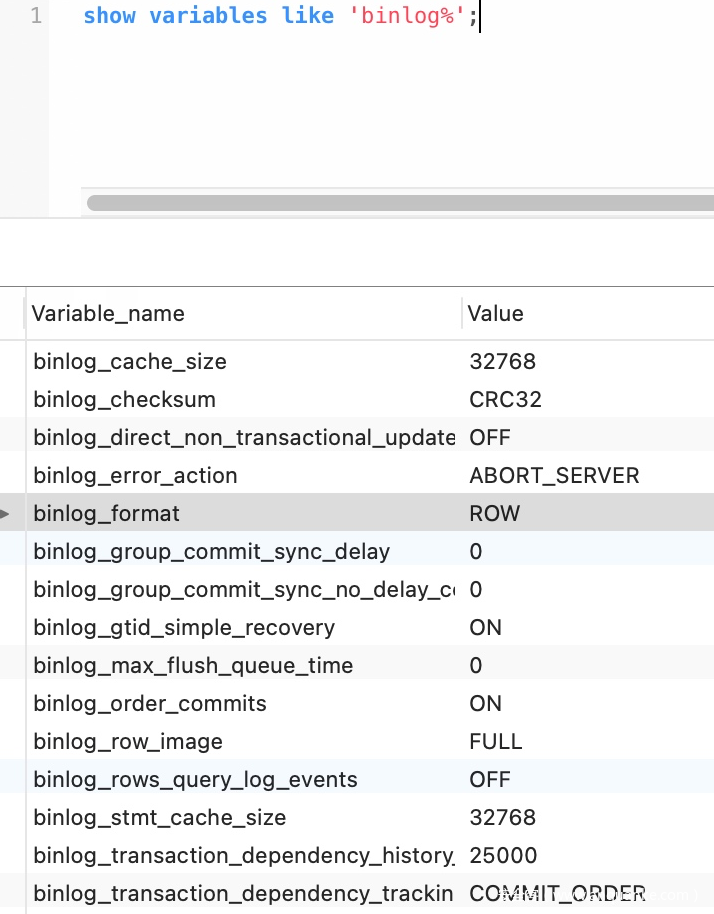Click the Value column header
This screenshot has width=714, height=914.
pos(496,313)
